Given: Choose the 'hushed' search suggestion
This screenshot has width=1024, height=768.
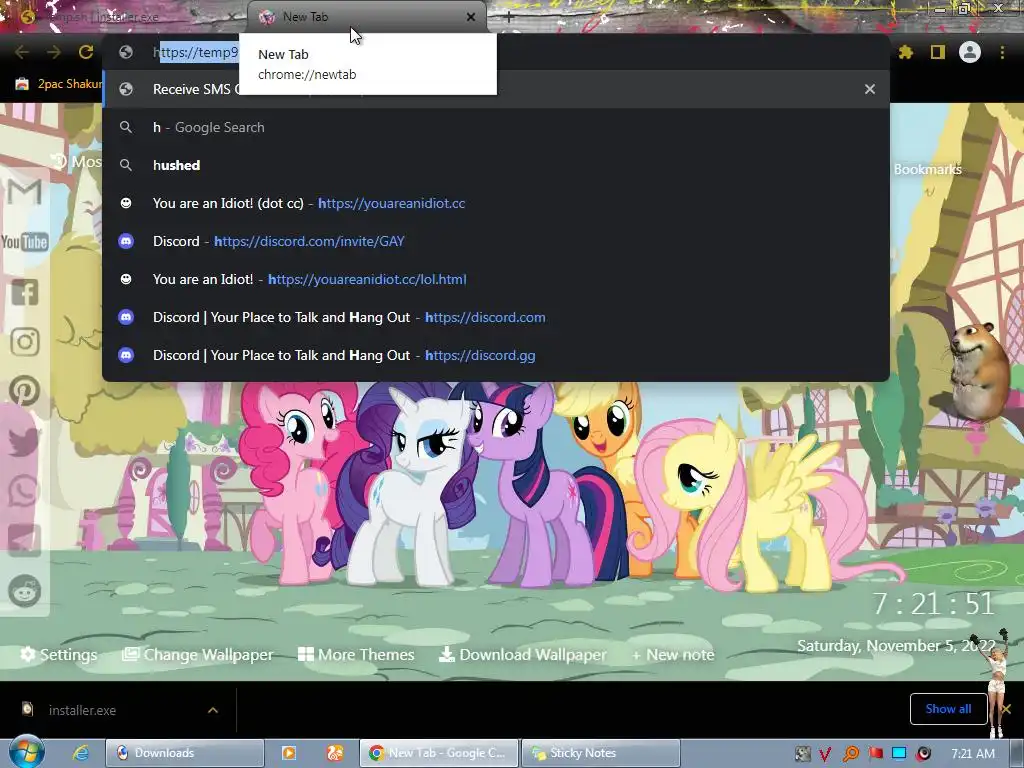Looking at the screenshot, I should pos(496,165).
